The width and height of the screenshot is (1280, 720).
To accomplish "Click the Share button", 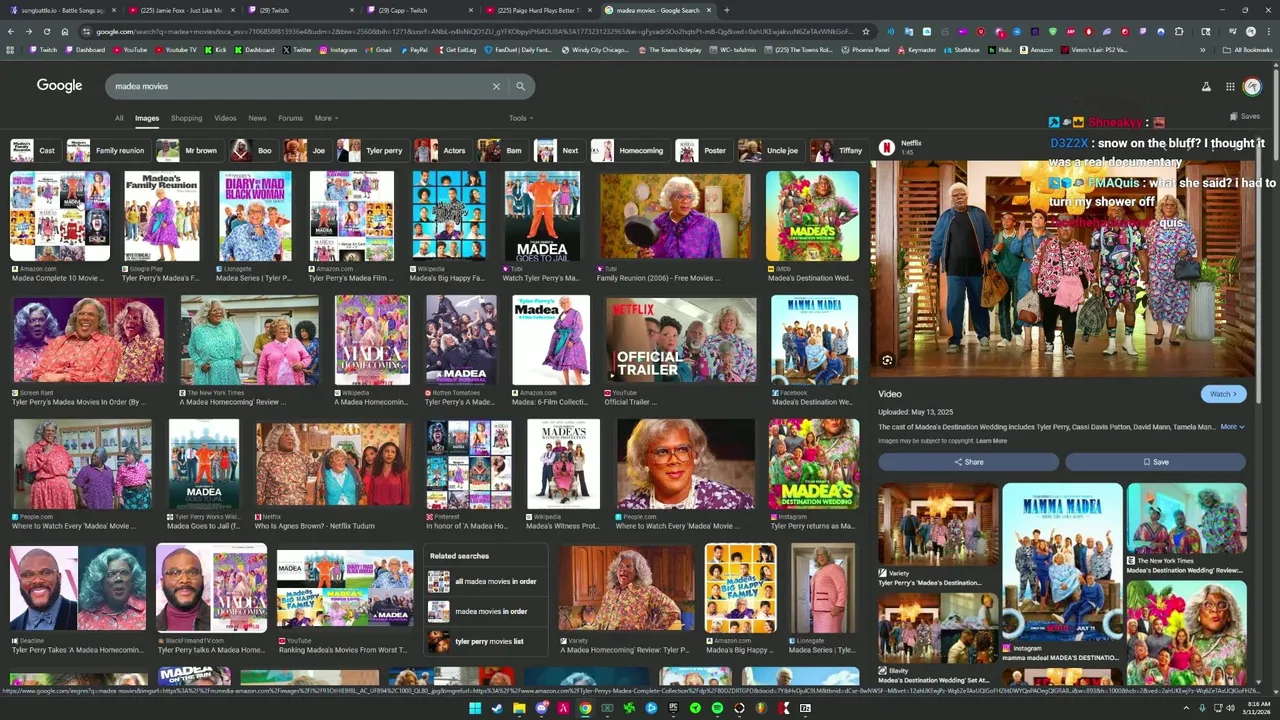I will (968, 462).
